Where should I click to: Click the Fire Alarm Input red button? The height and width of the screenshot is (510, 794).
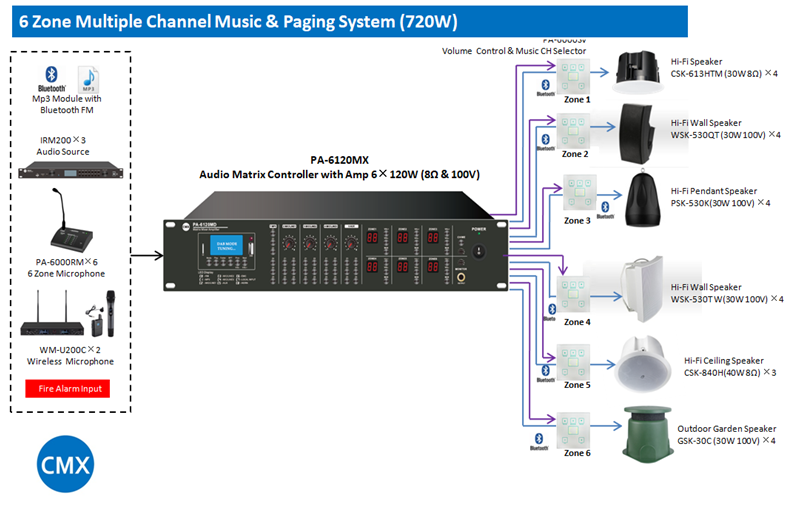click(x=67, y=388)
